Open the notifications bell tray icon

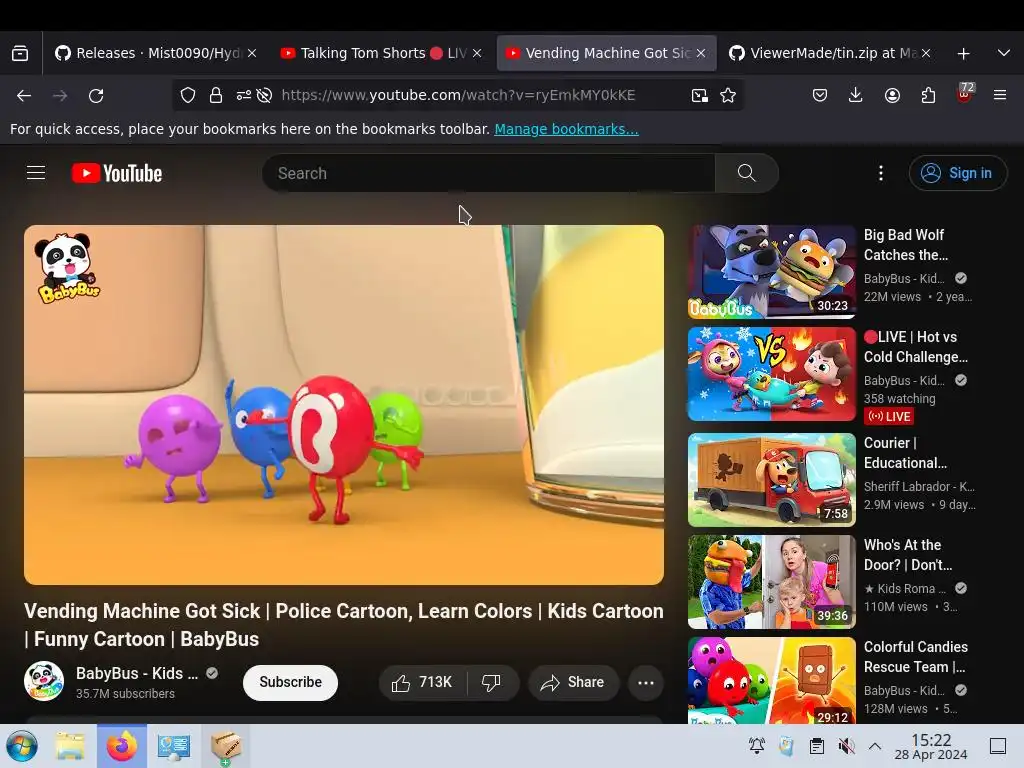tap(757, 746)
